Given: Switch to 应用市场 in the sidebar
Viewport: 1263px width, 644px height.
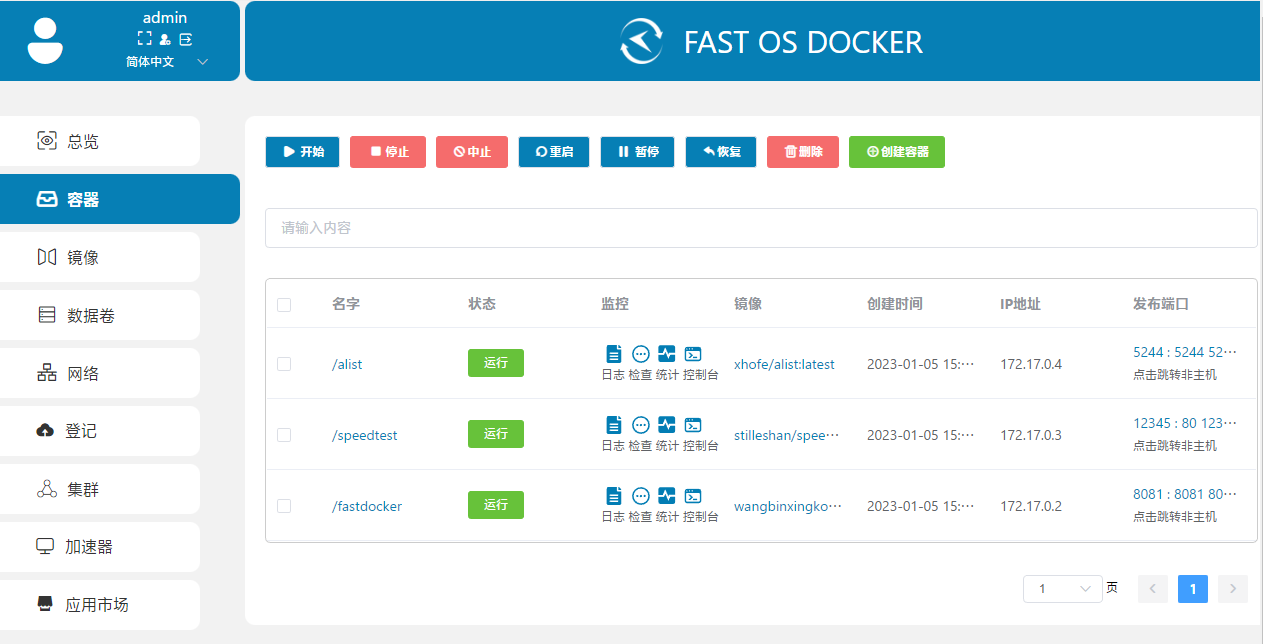Looking at the screenshot, I should pos(100,605).
